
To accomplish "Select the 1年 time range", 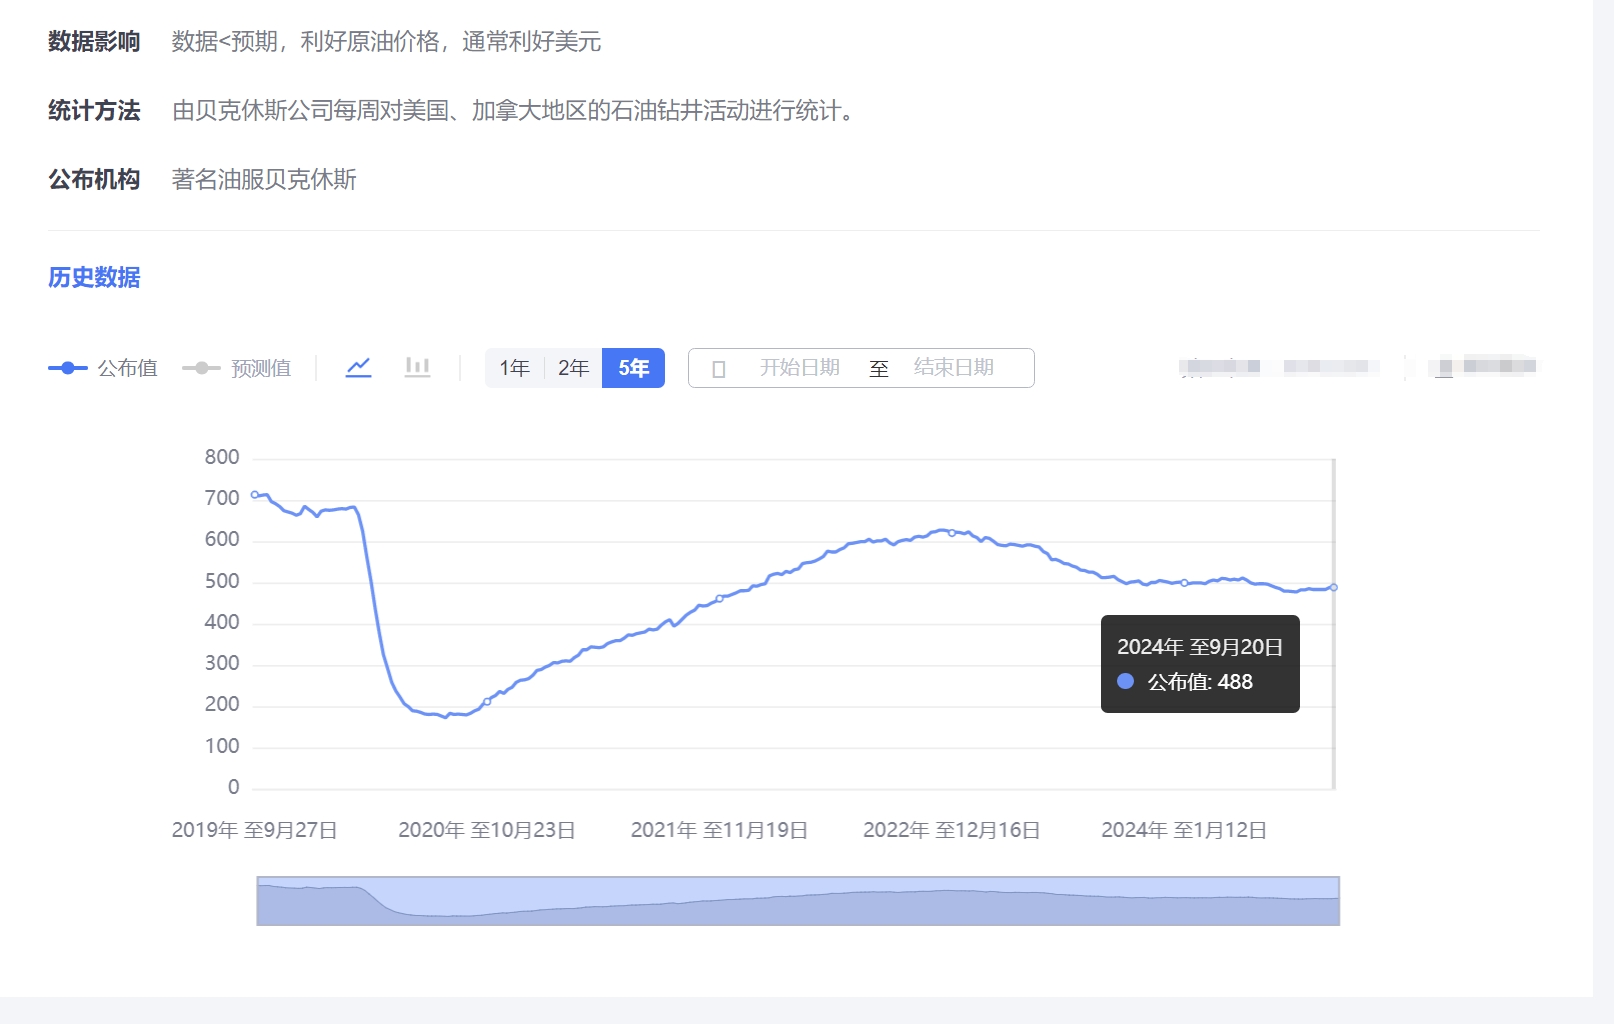I will [x=514, y=368].
